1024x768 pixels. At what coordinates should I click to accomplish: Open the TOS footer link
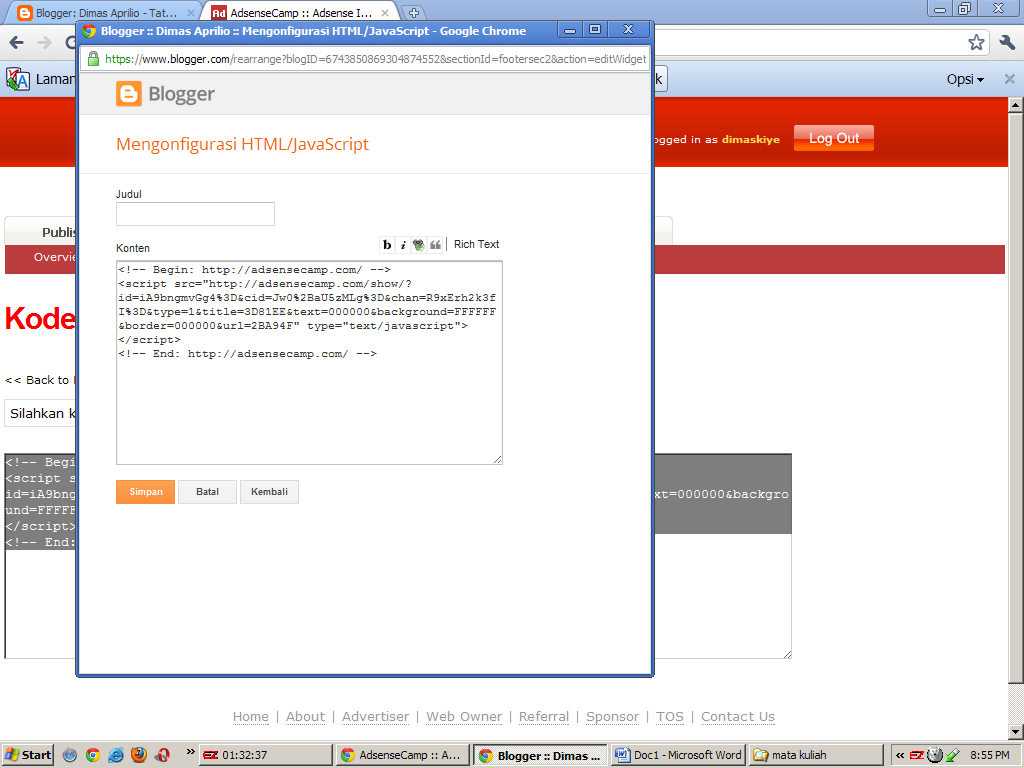tap(670, 716)
